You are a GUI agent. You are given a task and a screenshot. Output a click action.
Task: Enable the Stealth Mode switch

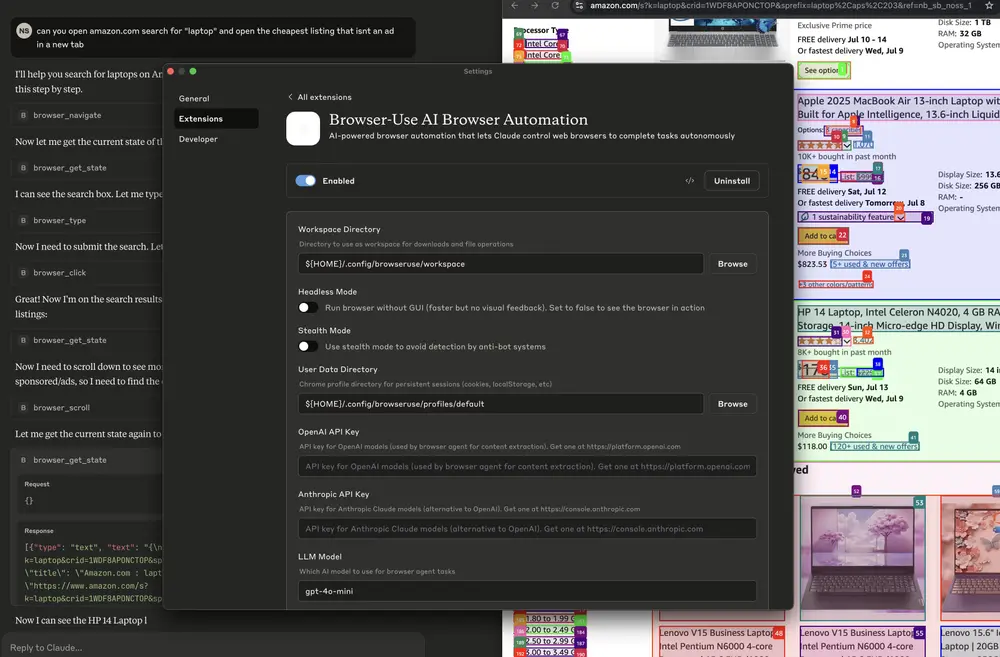308,347
